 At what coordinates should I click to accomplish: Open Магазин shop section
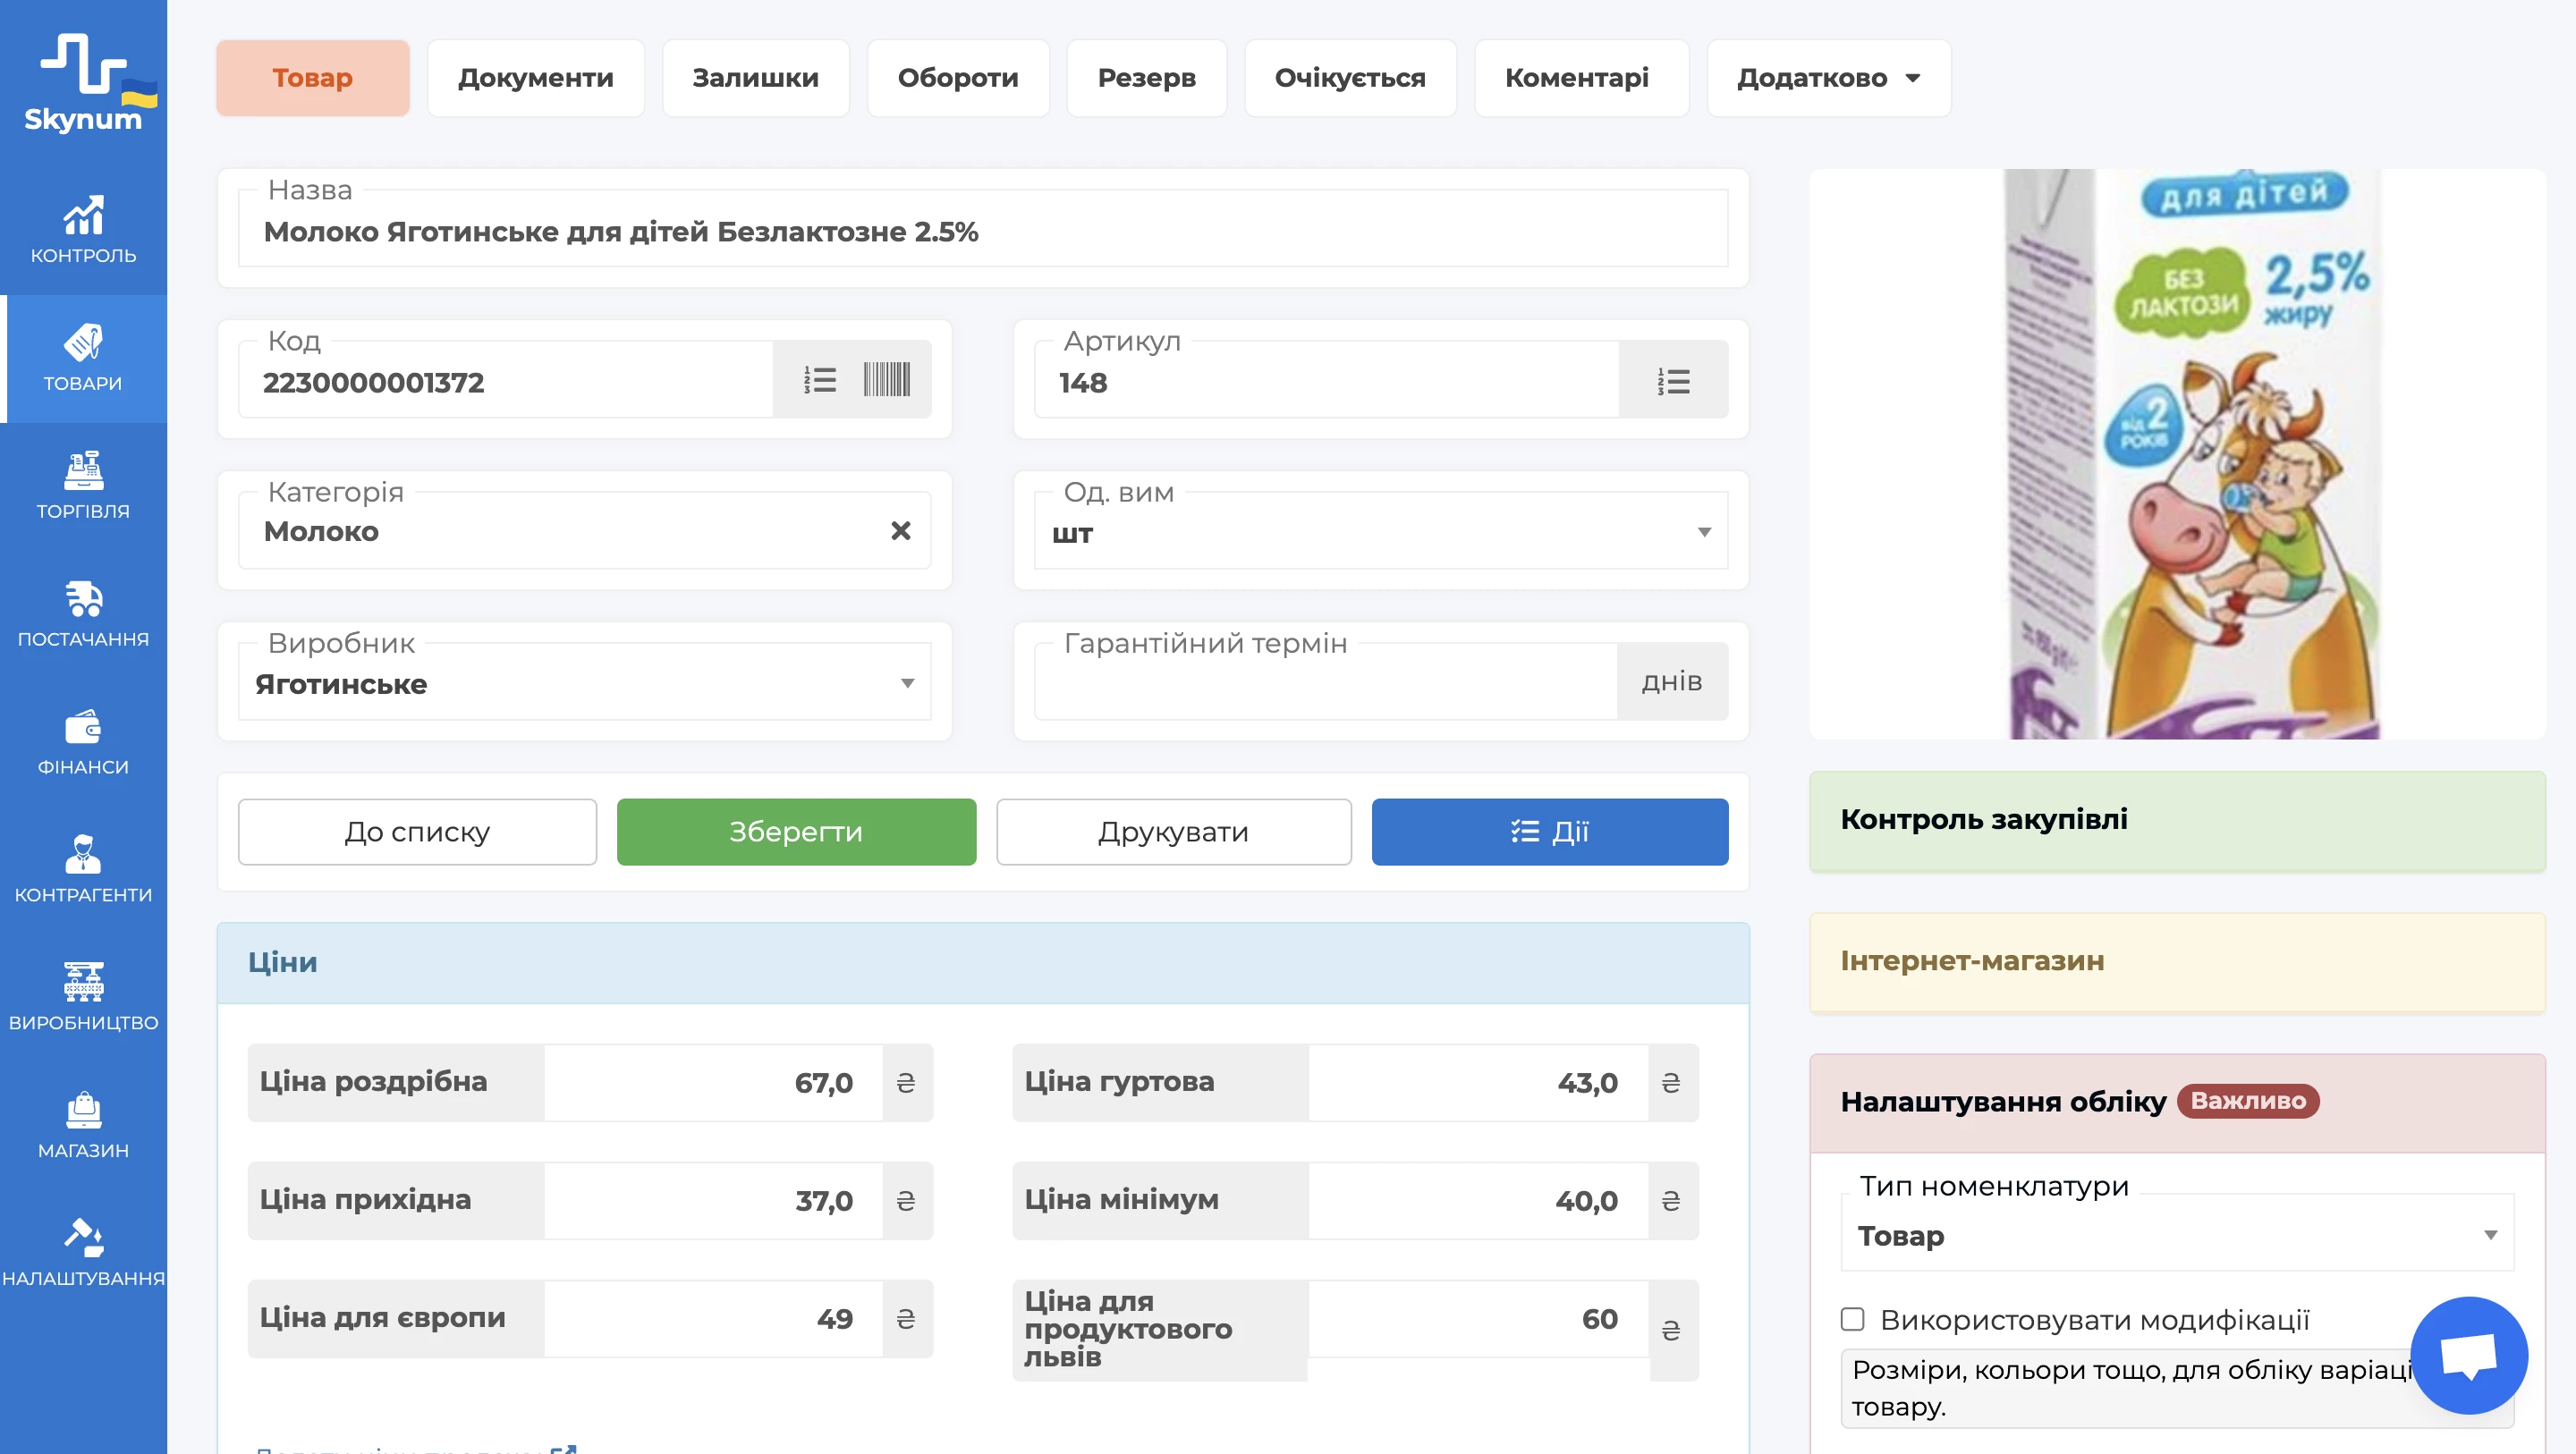coord(83,1126)
